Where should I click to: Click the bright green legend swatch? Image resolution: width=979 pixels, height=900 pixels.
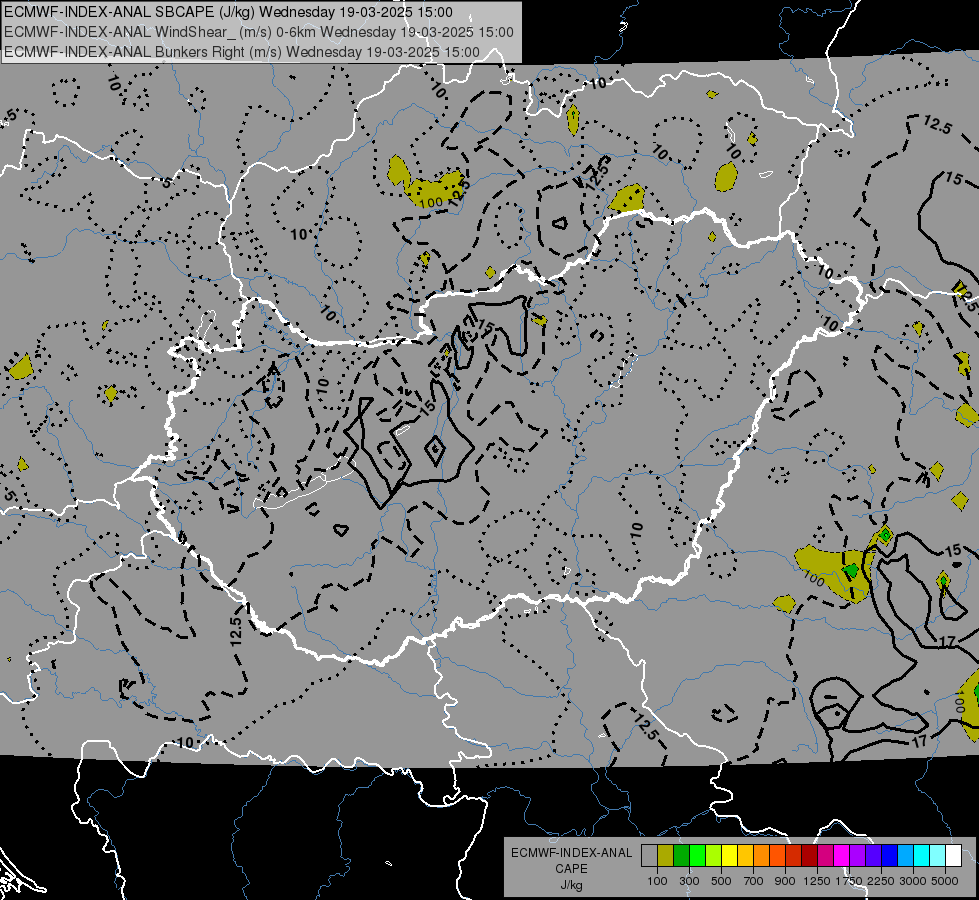[x=697, y=856]
